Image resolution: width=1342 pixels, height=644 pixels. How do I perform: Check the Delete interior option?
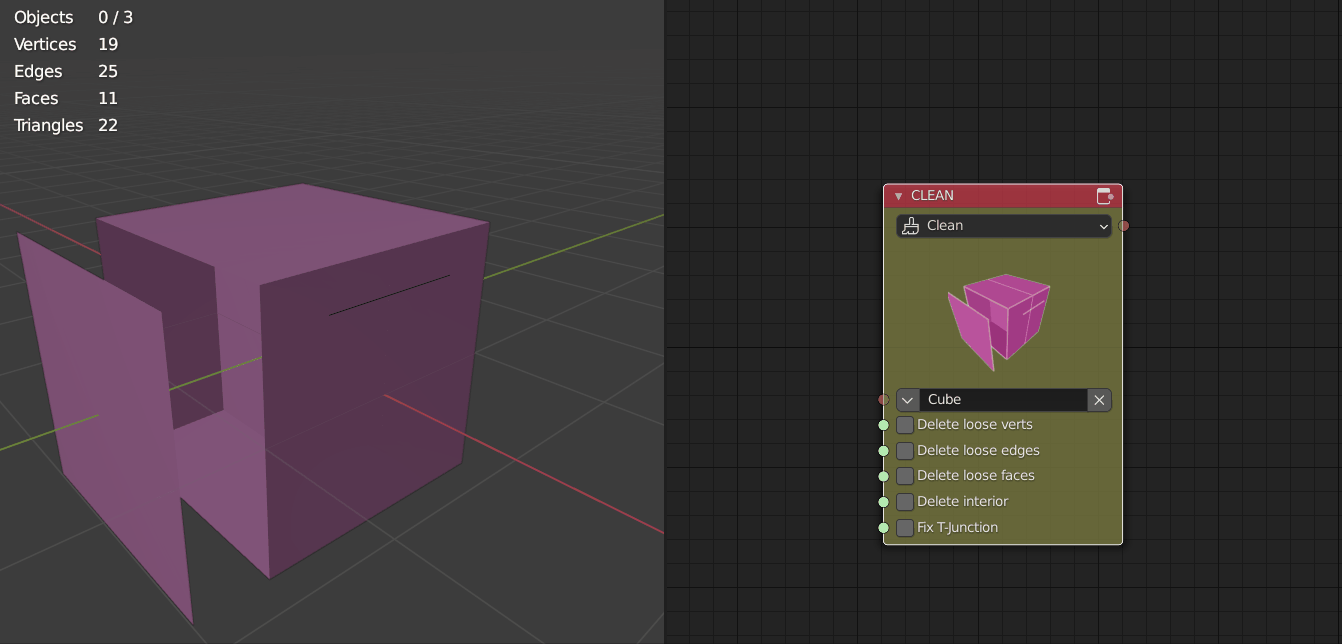pyautogui.click(x=905, y=502)
